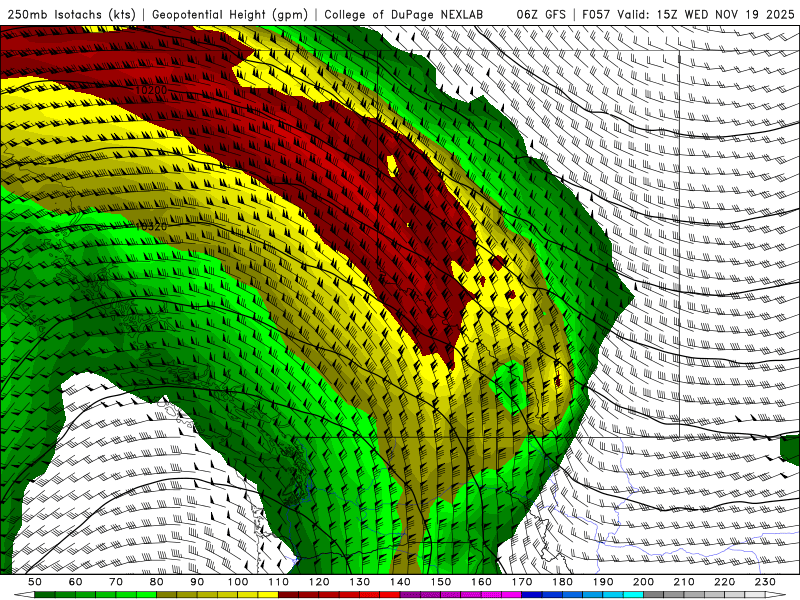
Task: Click the '250mb Isotachs (kts)' title text
Action: coord(71,14)
